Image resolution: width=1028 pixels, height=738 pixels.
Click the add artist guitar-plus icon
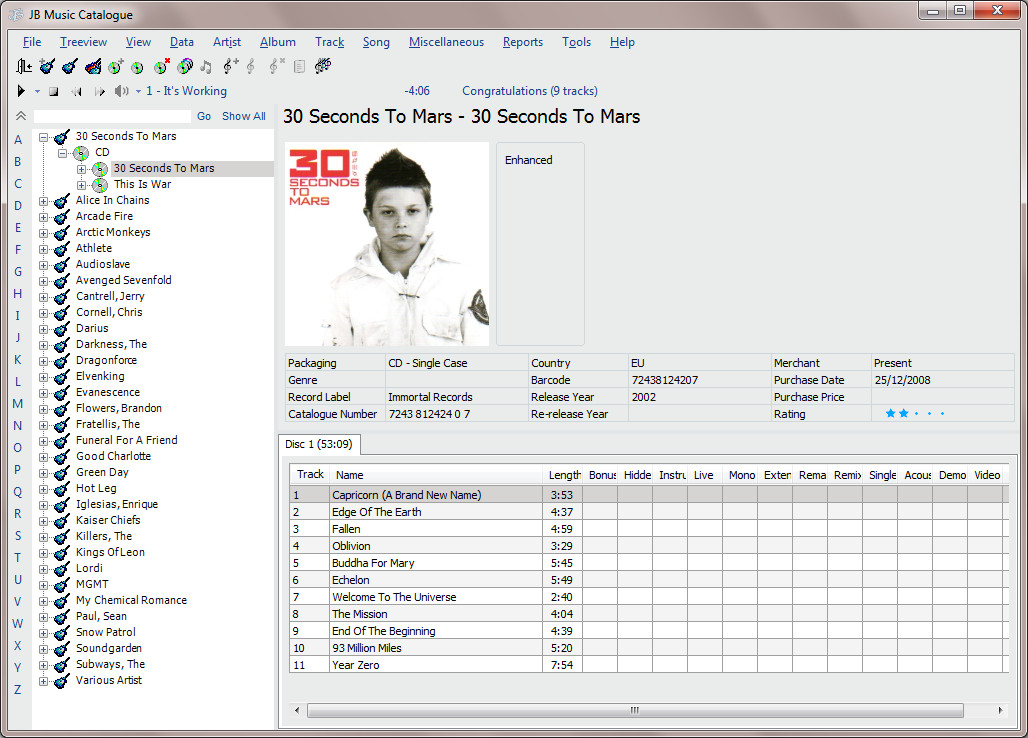pos(47,66)
